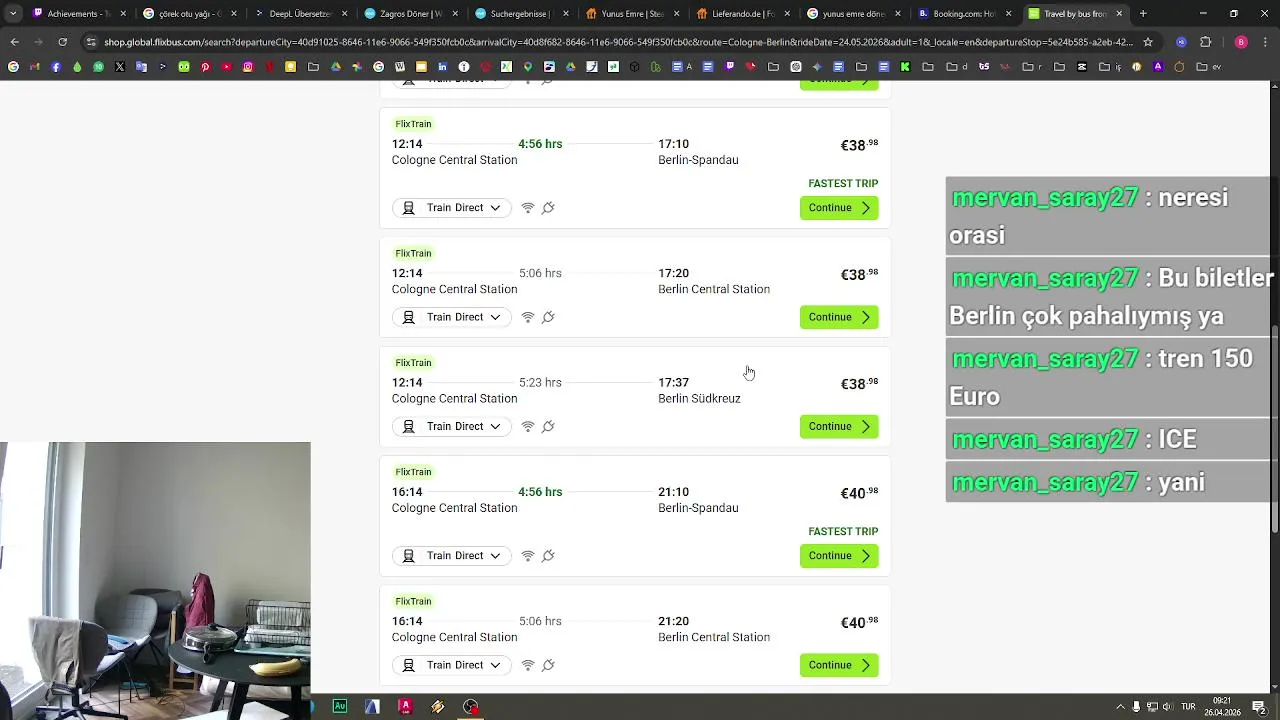Continue with 12:14 Berlin Central Station trip
This screenshot has width=1280, height=720.
(x=839, y=317)
